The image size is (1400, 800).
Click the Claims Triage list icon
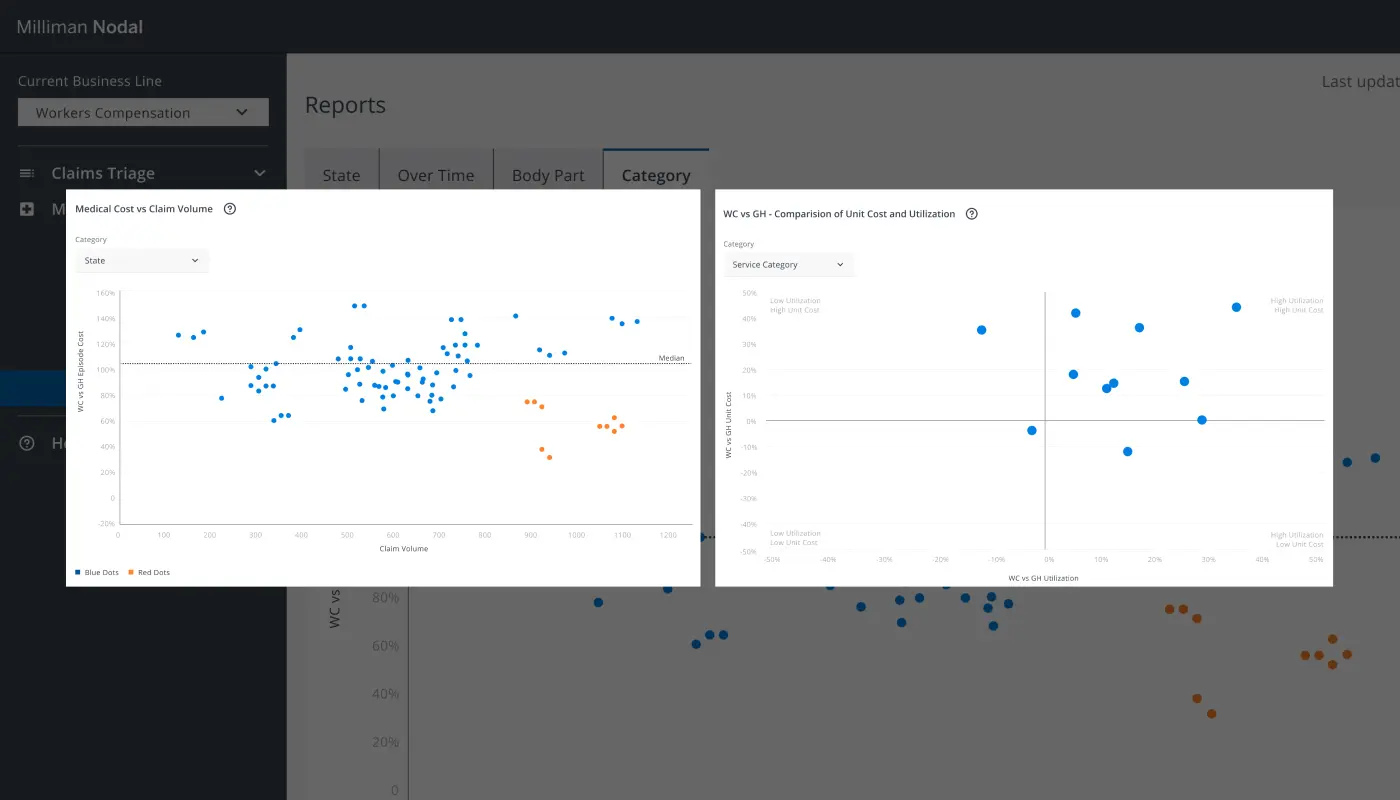[27, 174]
